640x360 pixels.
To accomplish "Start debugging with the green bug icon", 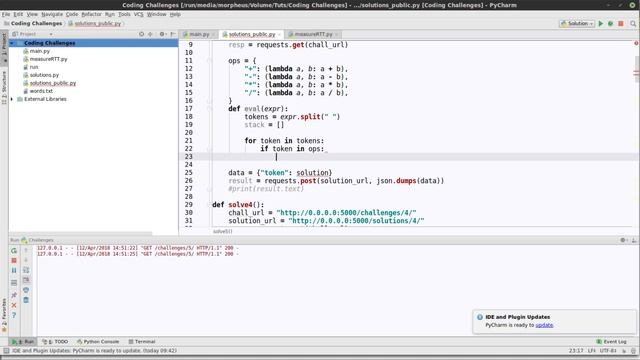I will point(611,24).
